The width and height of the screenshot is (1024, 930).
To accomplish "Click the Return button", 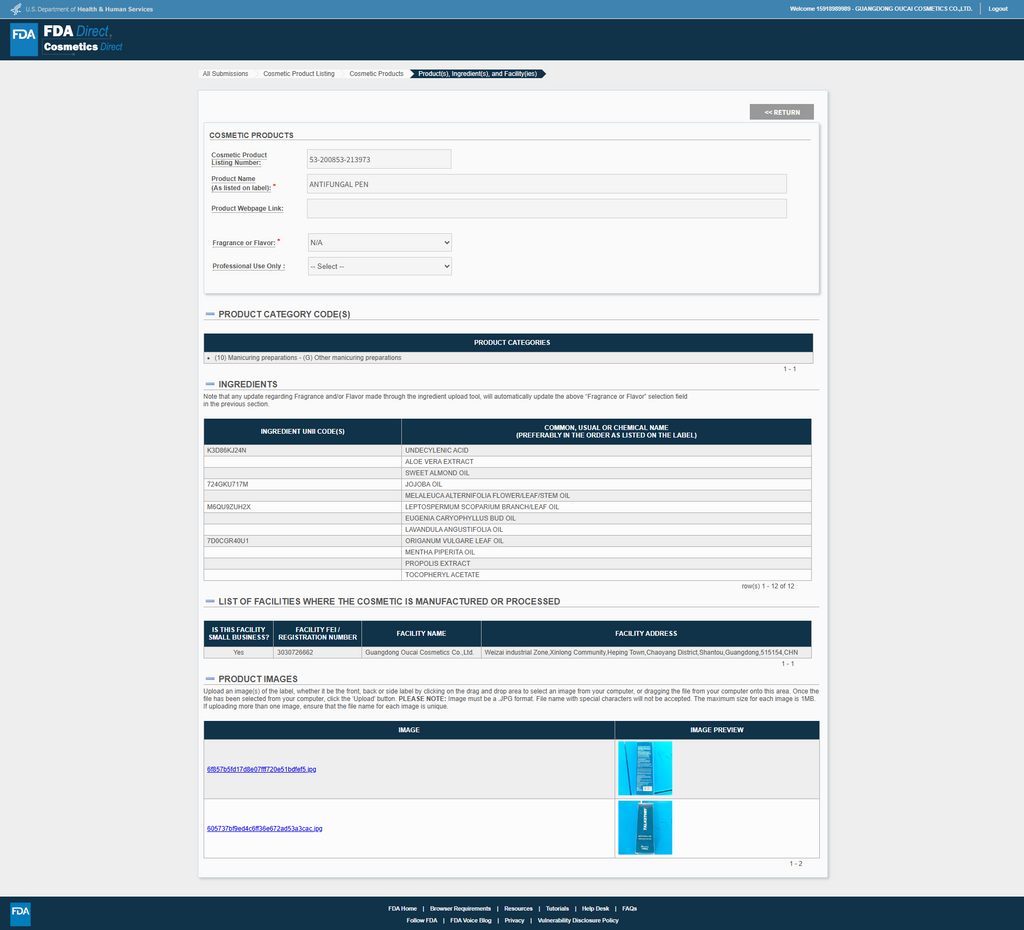I will 781,112.
